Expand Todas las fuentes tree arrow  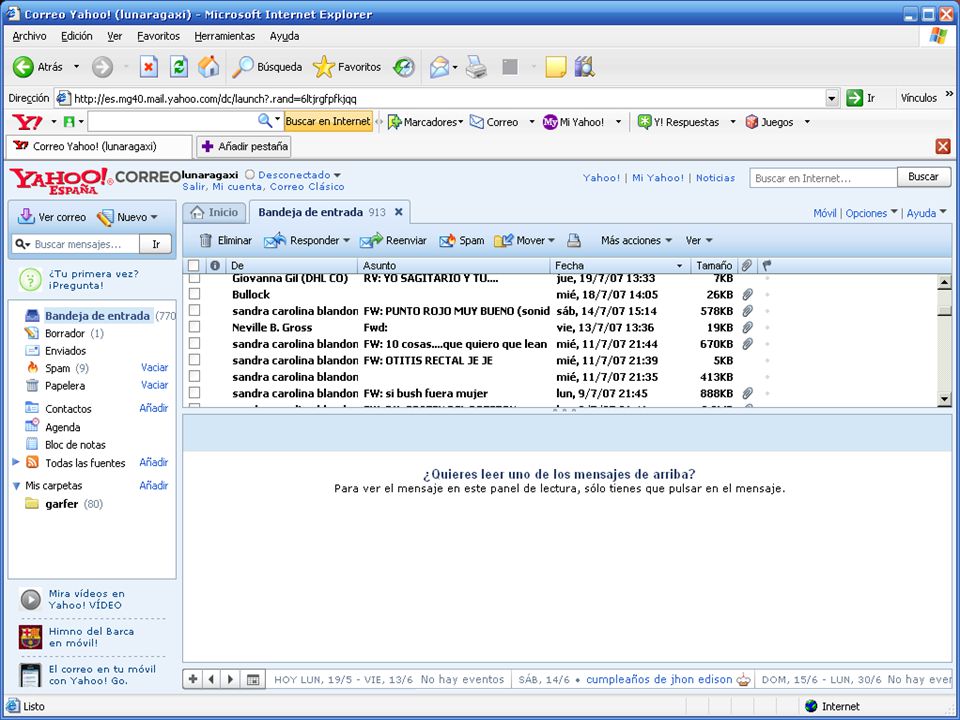(16, 462)
